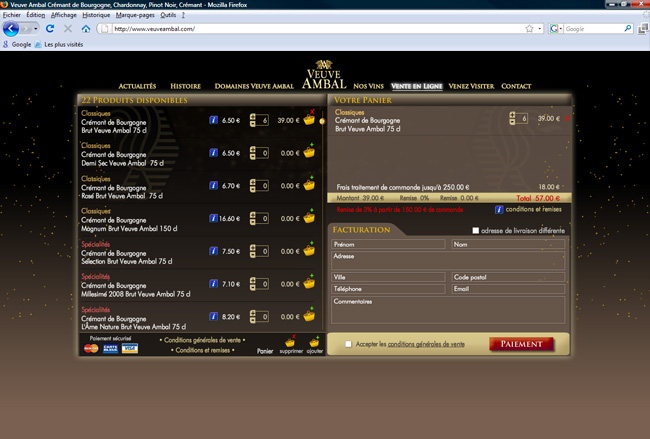Click the ajouter basket legend icon
Screen dimensions: 650x439
(x=314, y=342)
